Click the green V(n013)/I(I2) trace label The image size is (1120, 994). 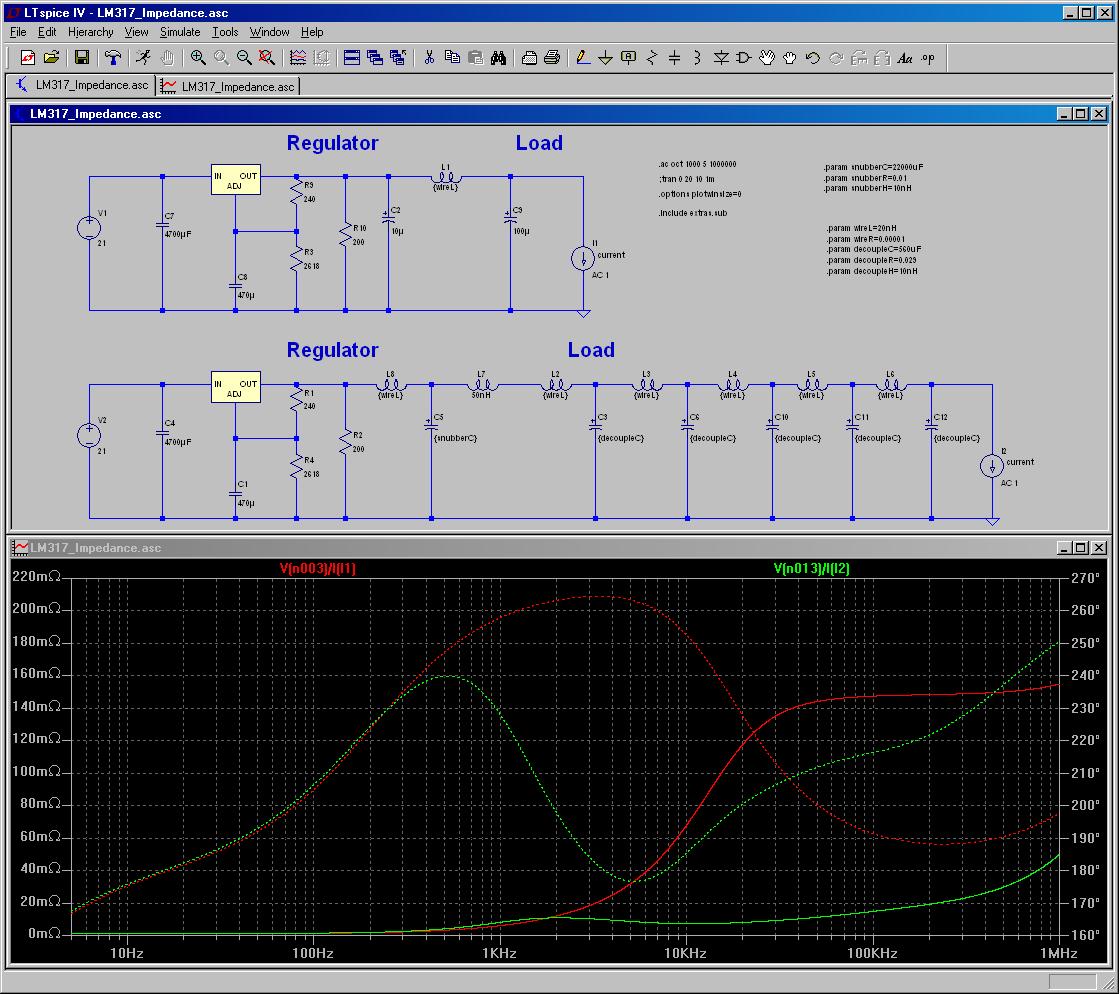(x=811, y=568)
